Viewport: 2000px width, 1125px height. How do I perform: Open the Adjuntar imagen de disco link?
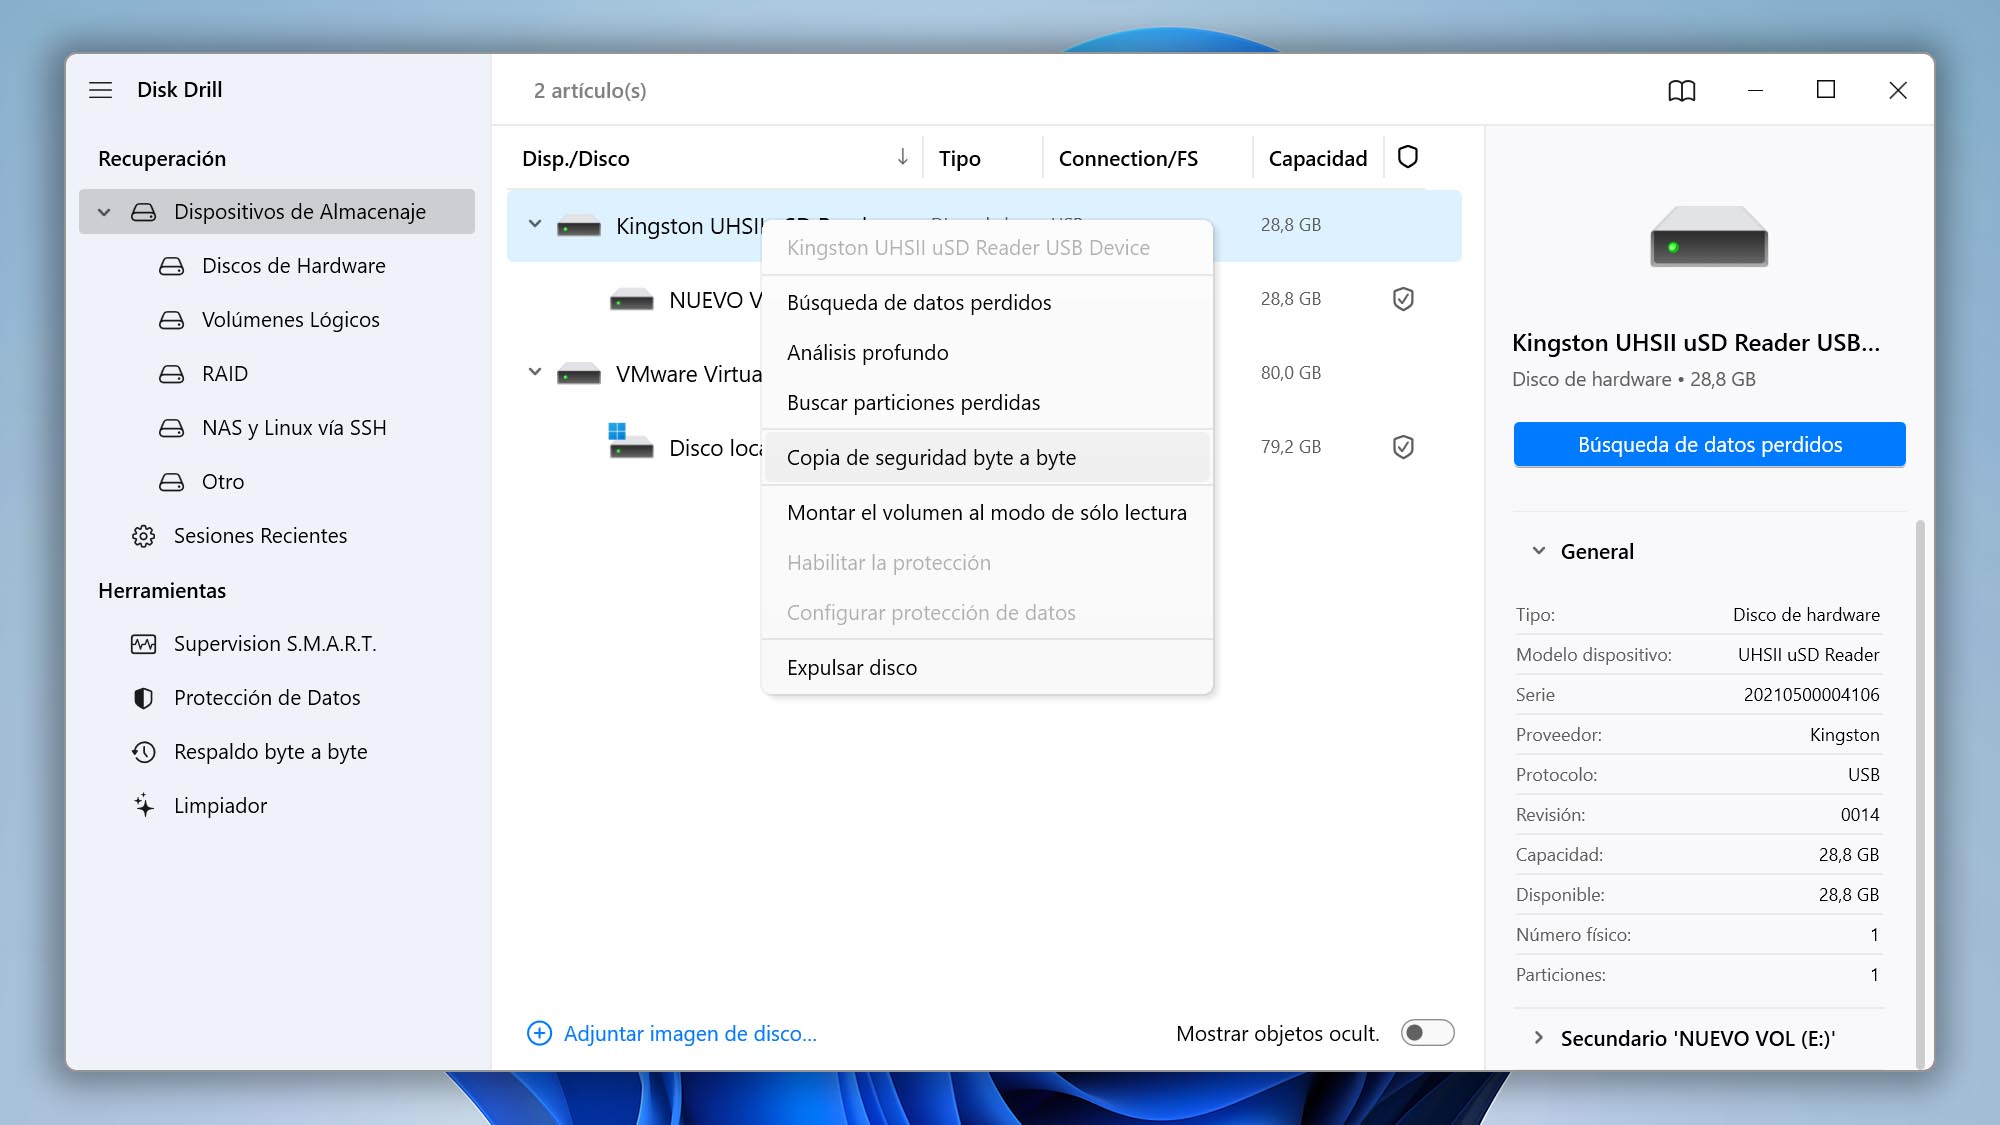tap(690, 1033)
